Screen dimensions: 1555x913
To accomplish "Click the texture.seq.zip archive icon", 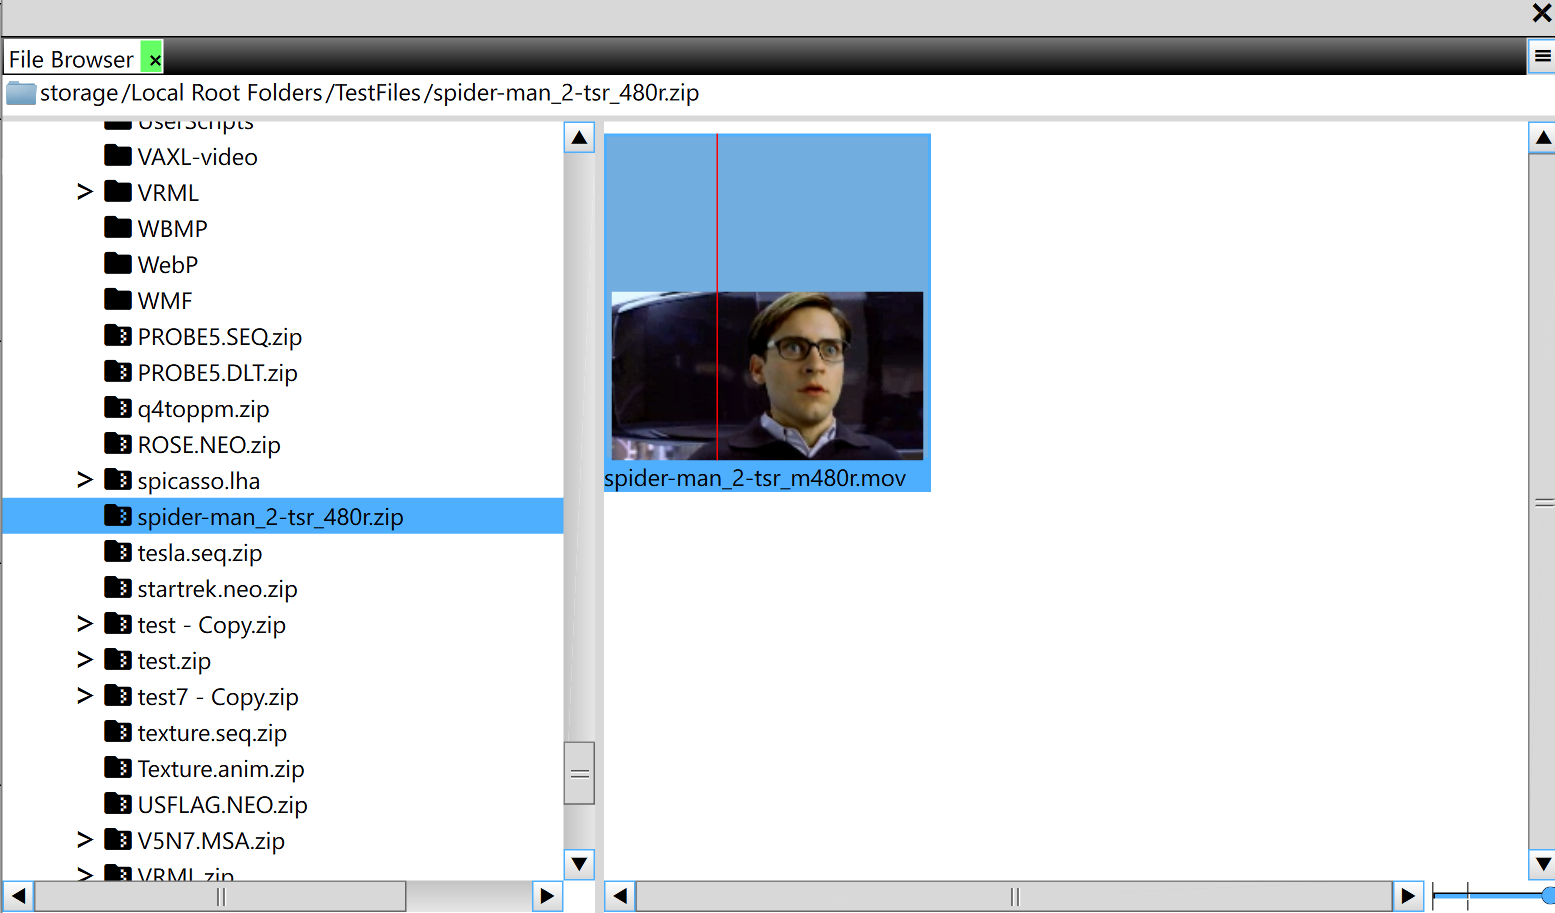I will [x=118, y=731].
